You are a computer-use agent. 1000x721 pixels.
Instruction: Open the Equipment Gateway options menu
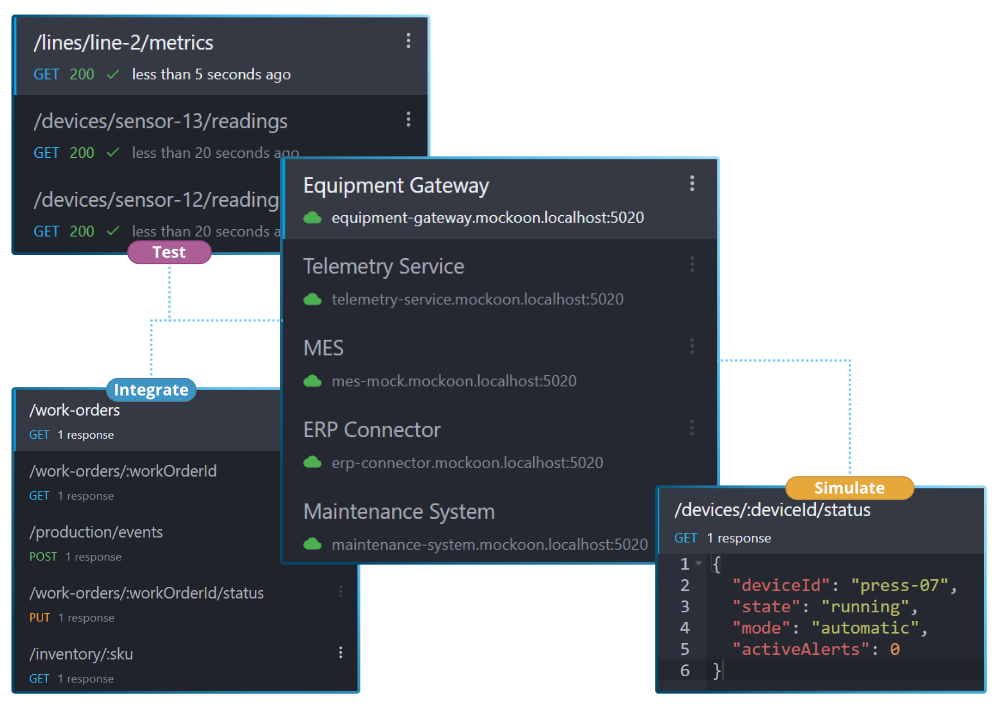(692, 184)
